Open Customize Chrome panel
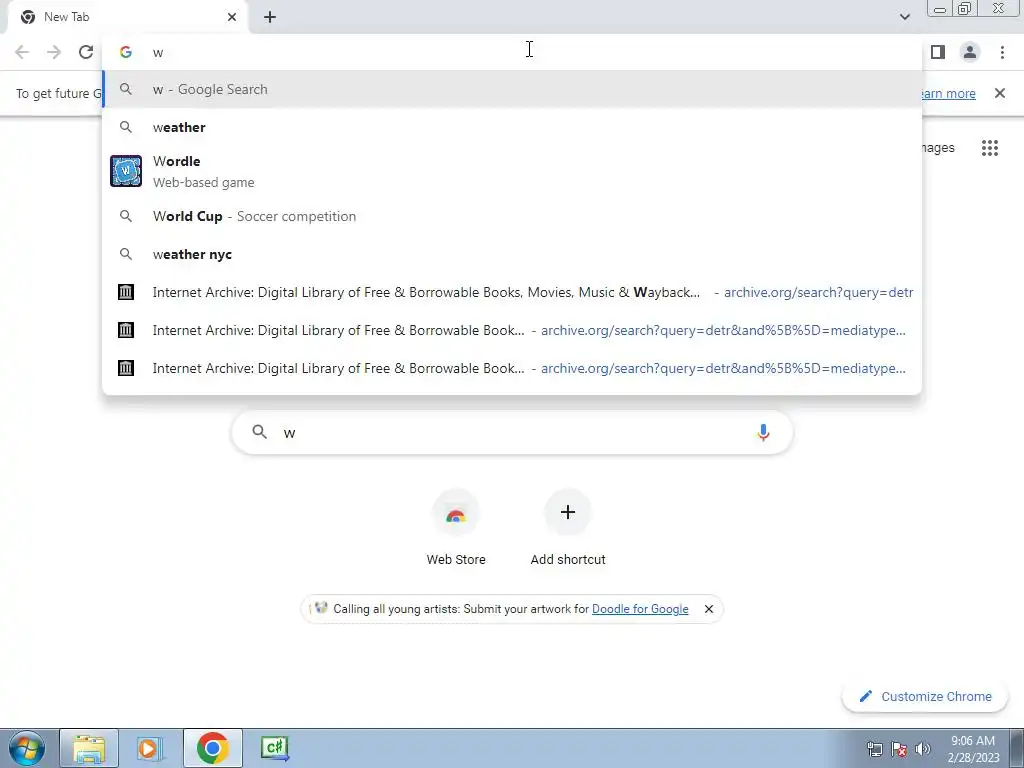 [x=925, y=696]
